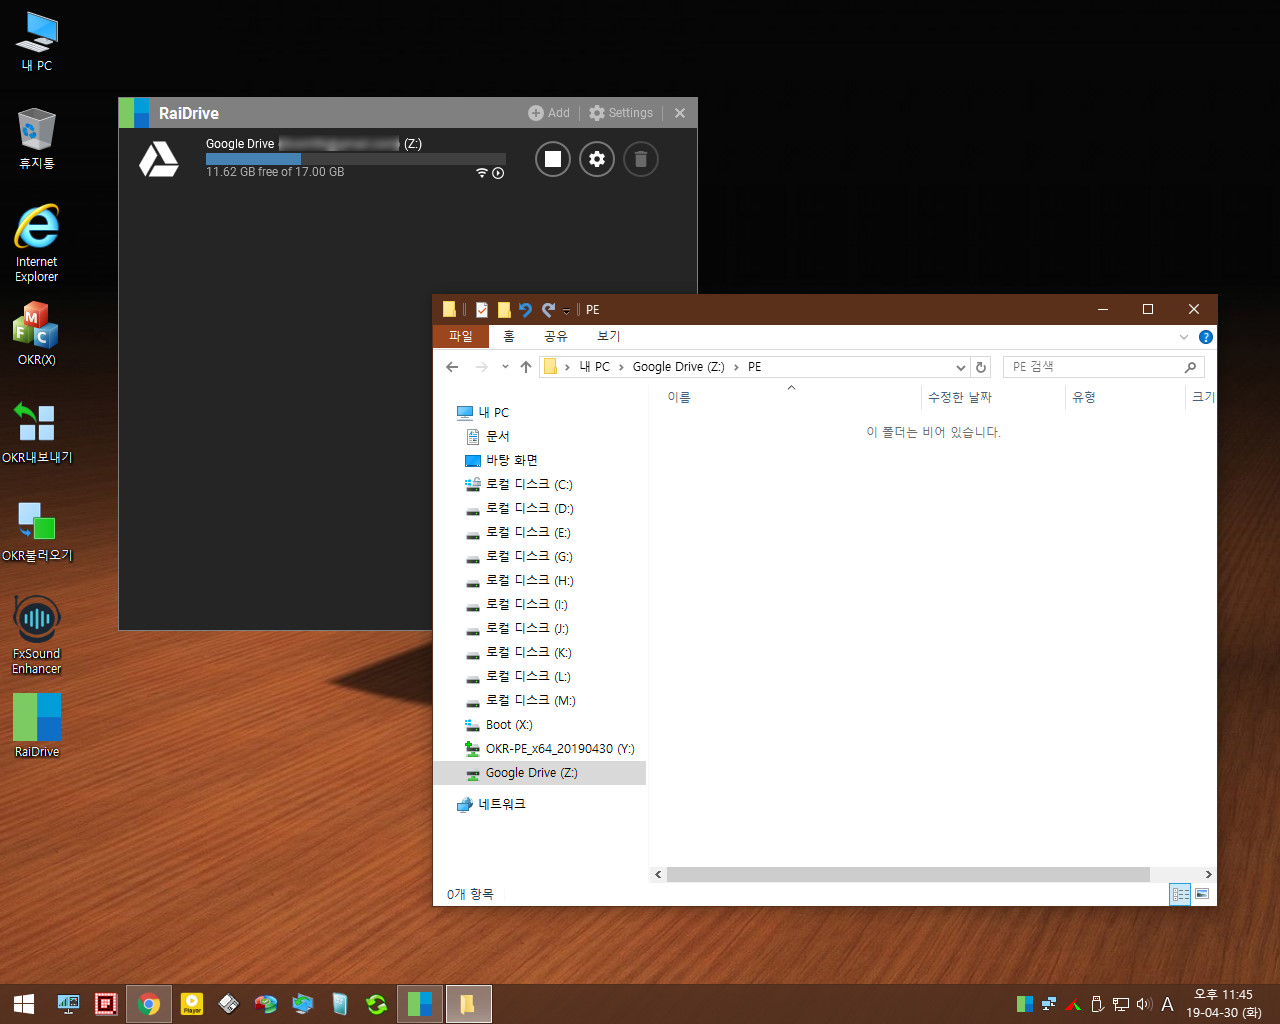Select Google Drive (Z:) in tree
Image resolution: width=1280 pixels, height=1024 pixels.
tap(540, 773)
